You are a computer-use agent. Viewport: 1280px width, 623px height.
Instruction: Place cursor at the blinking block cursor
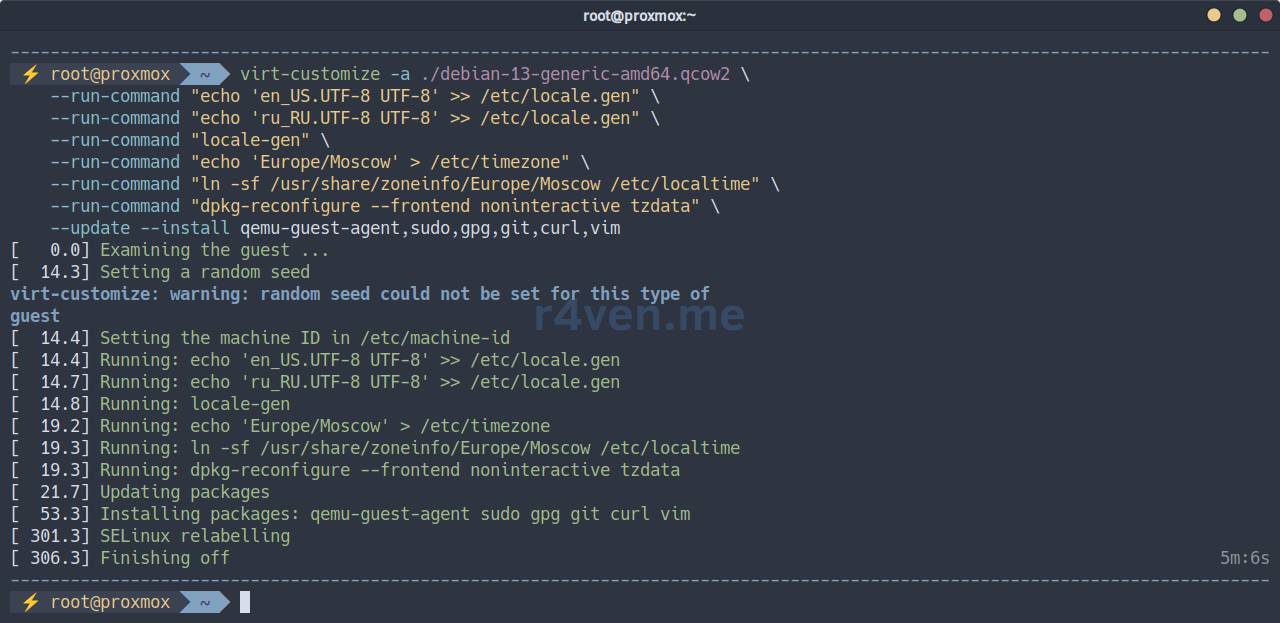tap(245, 602)
